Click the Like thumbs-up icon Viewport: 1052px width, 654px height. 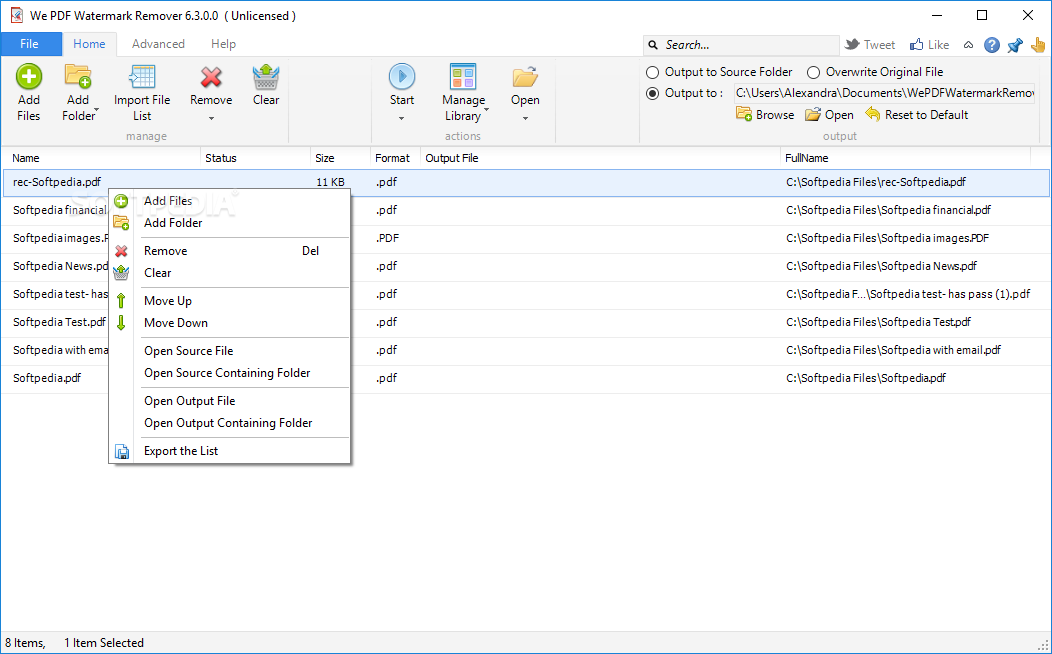pos(916,44)
